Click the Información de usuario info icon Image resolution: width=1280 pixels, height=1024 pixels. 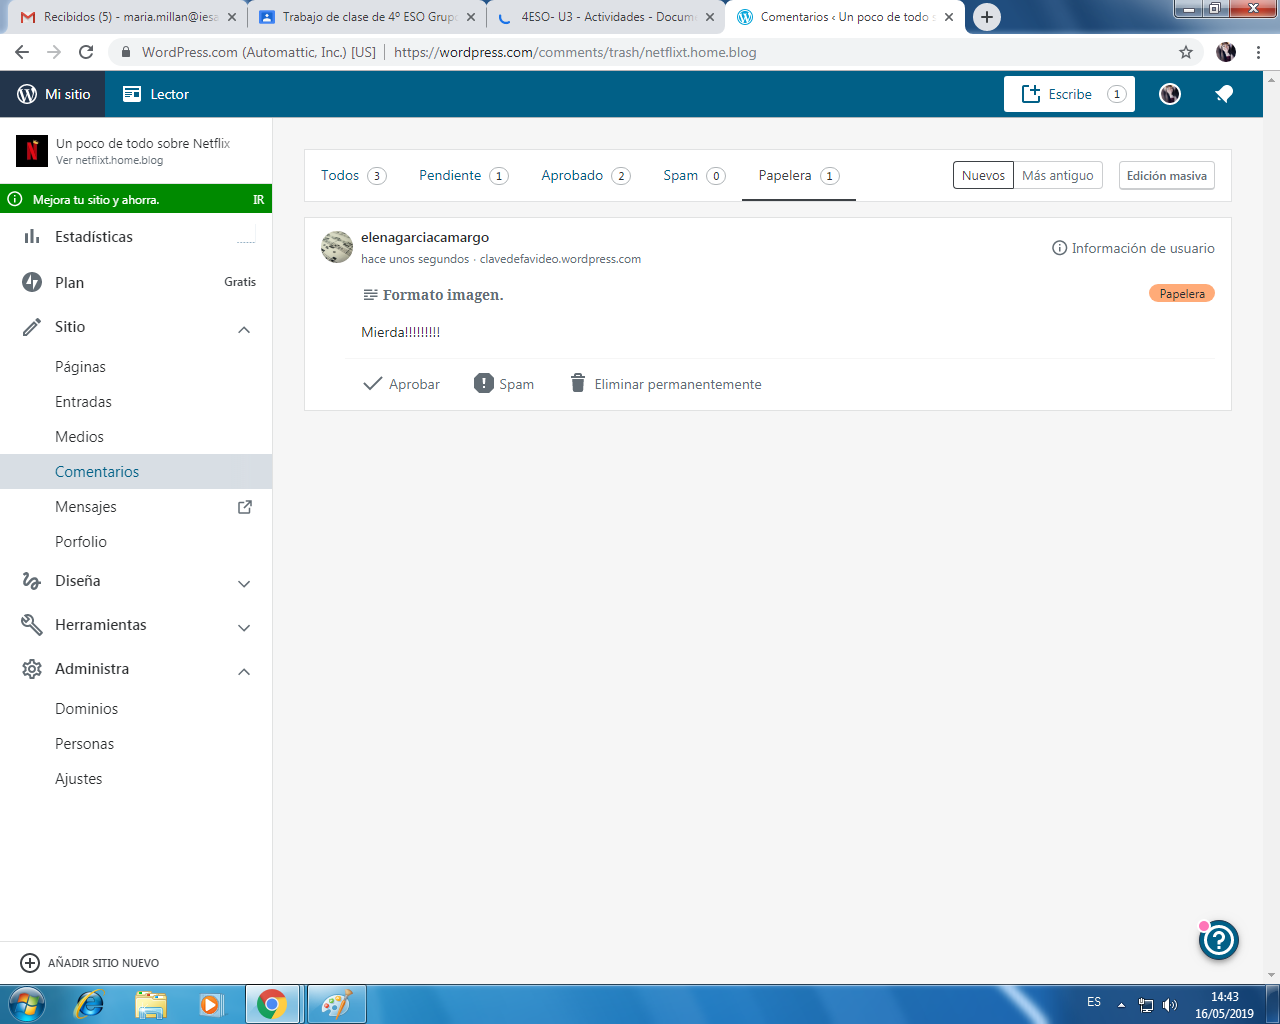coord(1059,248)
